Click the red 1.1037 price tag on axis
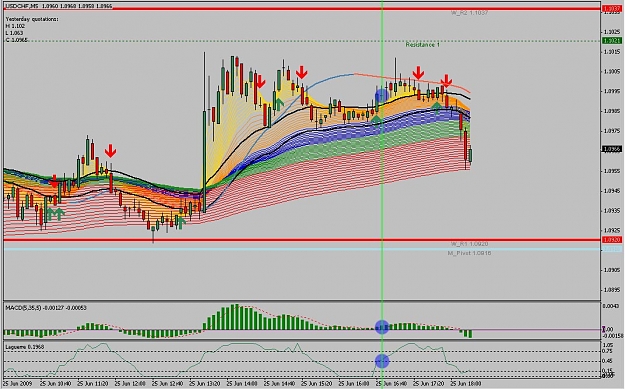This screenshot has height=389, width=625. coord(612,8)
